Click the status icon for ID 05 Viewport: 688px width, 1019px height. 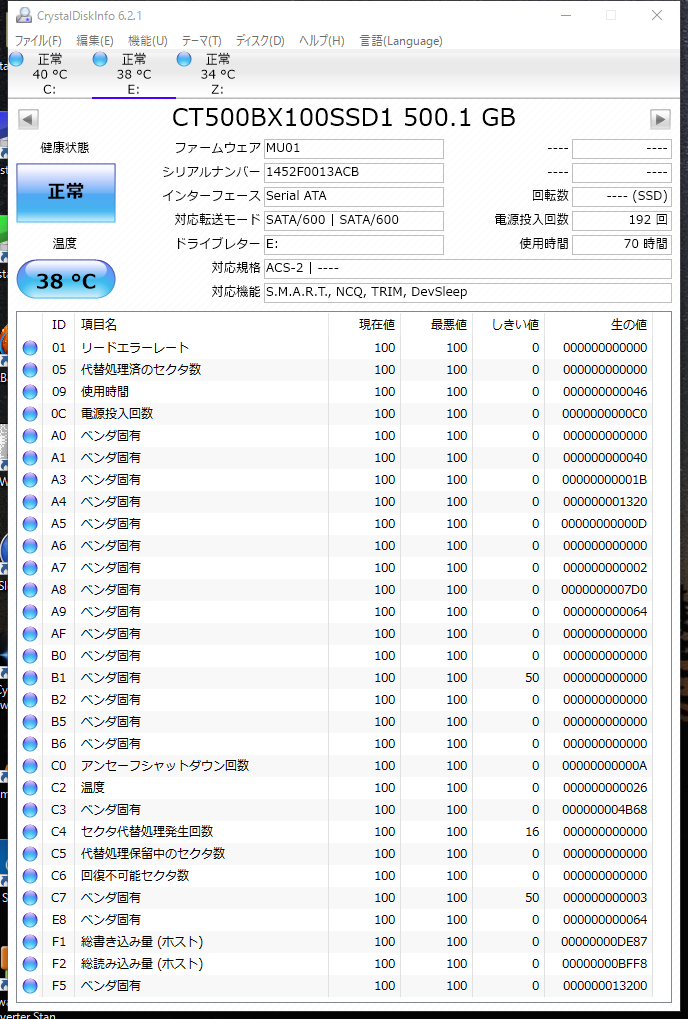[x=30, y=370]
